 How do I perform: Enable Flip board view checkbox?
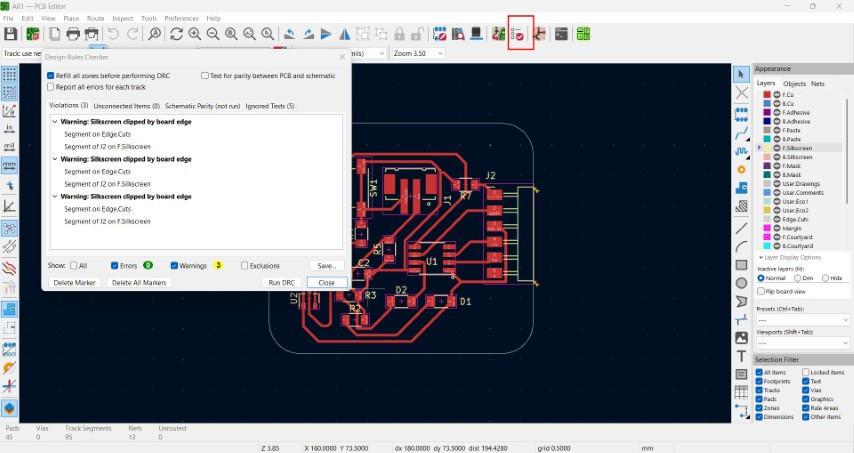point(761,291)
